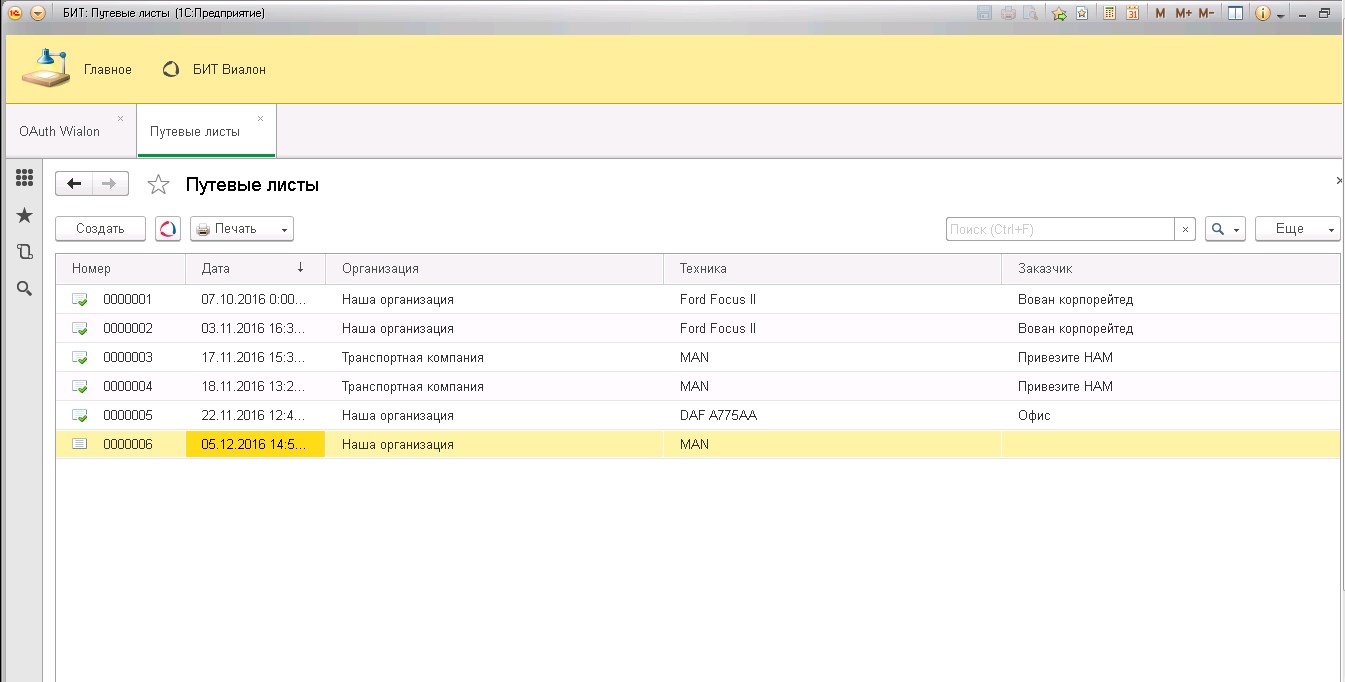This screenshot has width=1345, height=682.
Task: Open the БИТ Виалон section
Action: coord(214,70)
